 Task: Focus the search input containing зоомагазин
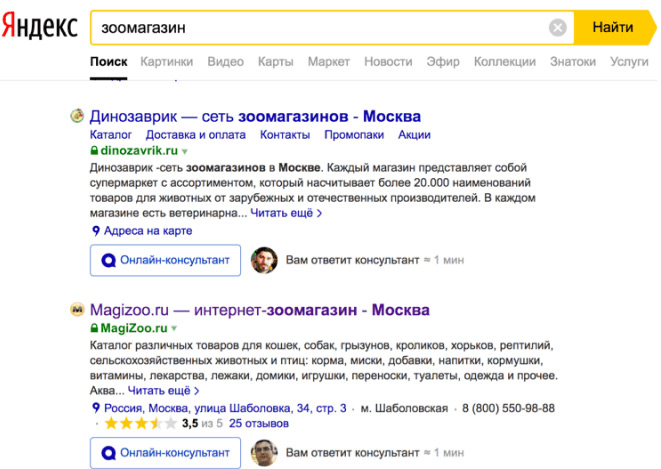pos(320,27)
